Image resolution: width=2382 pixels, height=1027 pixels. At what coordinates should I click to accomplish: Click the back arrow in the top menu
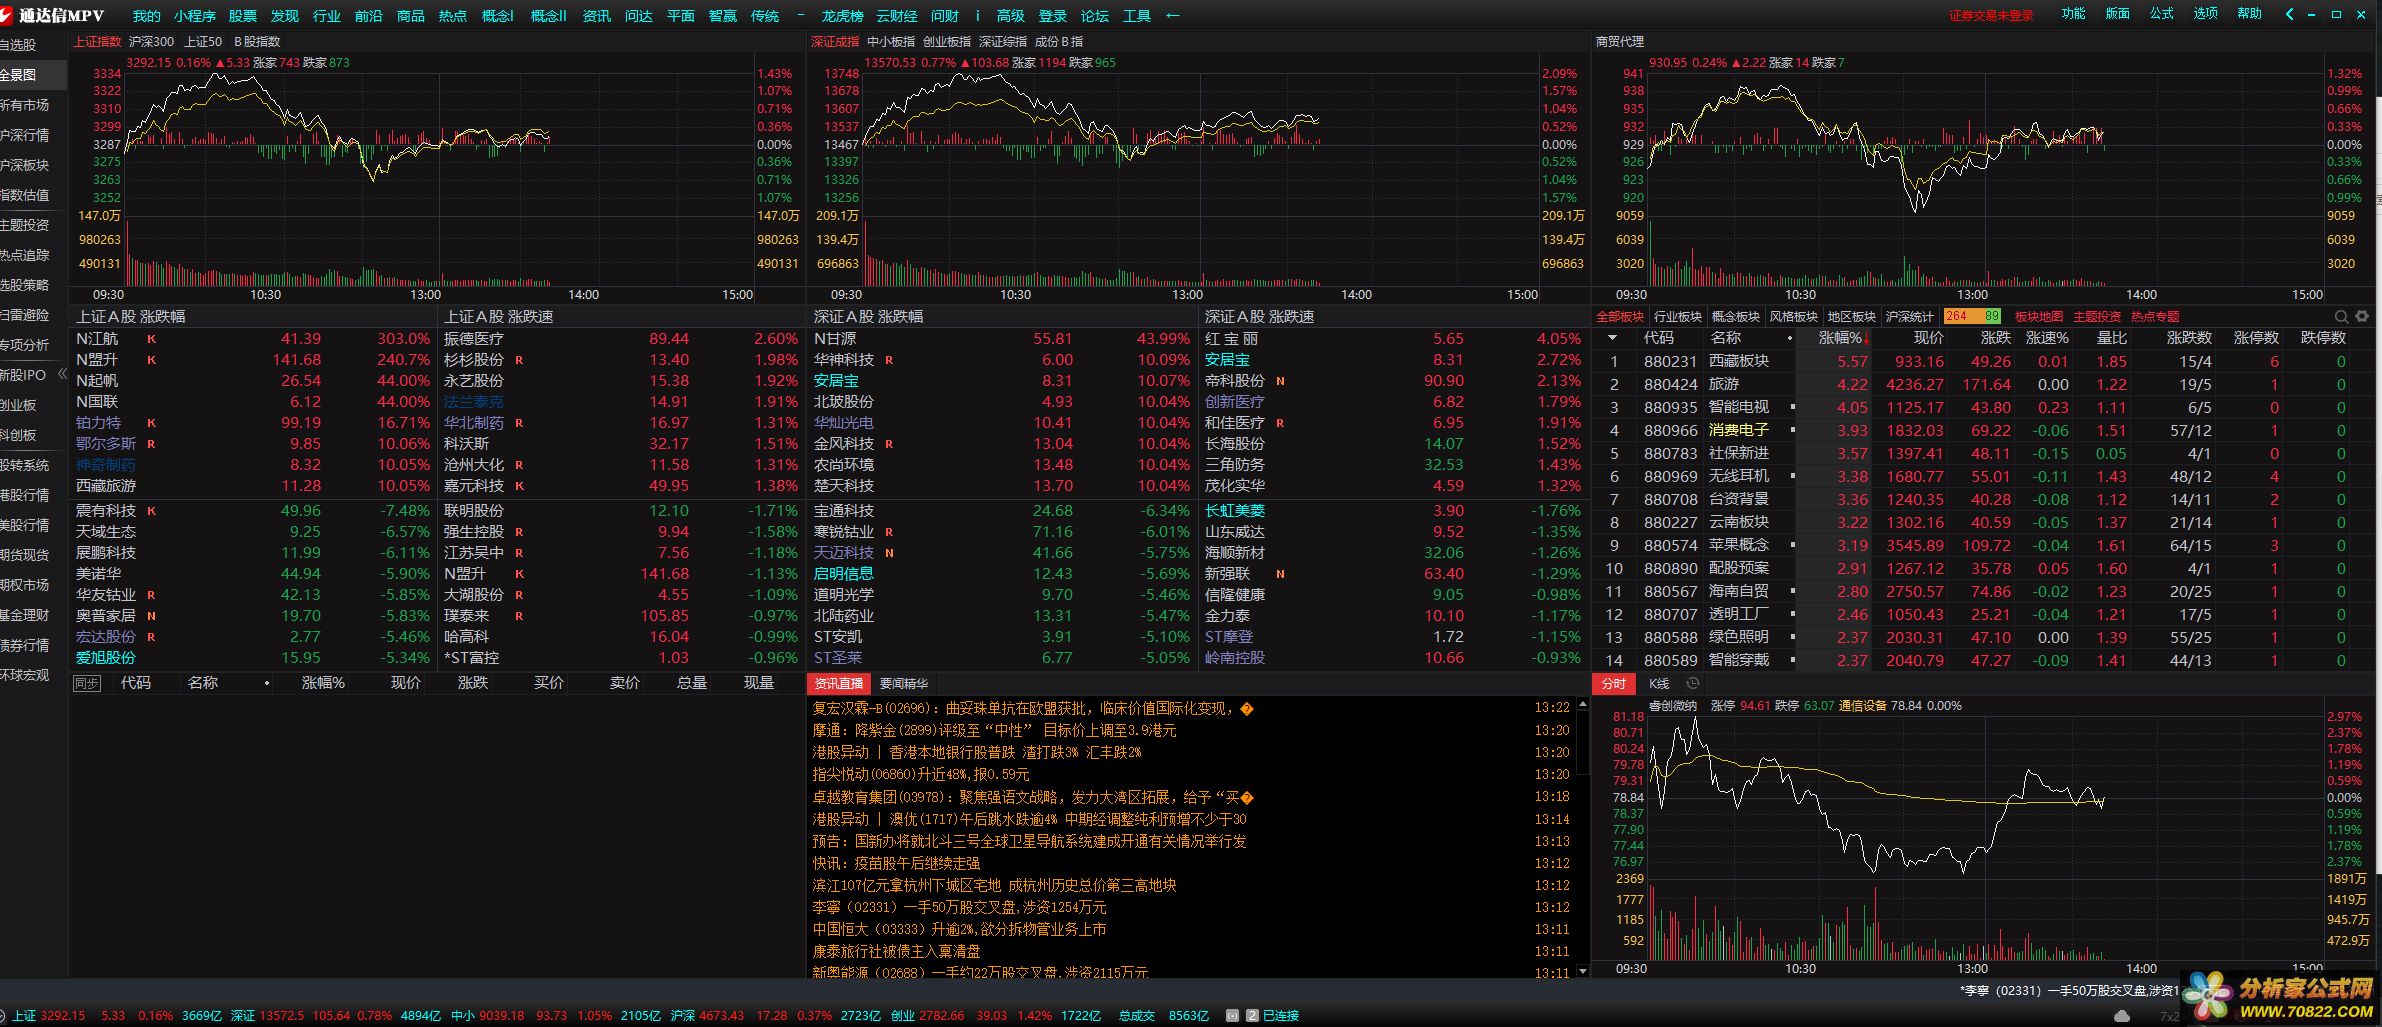(x=1173, y=16)
